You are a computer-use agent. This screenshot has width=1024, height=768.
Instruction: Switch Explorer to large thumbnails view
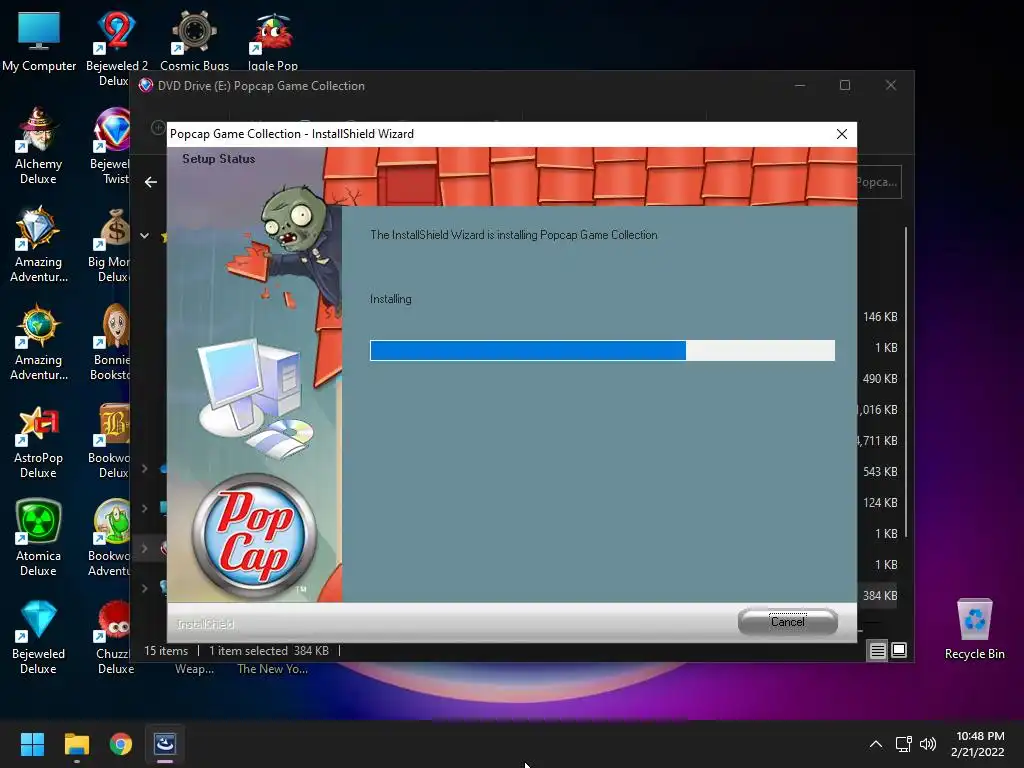(899, 650)
